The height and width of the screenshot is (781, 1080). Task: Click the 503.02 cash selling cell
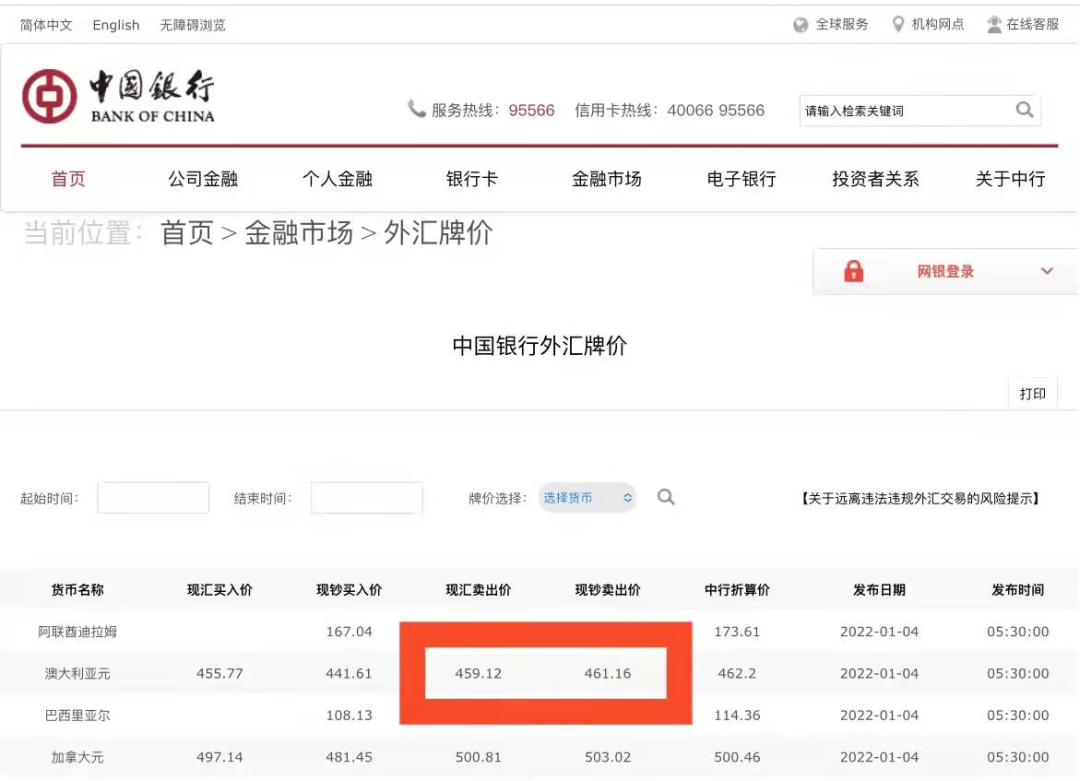coord(608,758)
